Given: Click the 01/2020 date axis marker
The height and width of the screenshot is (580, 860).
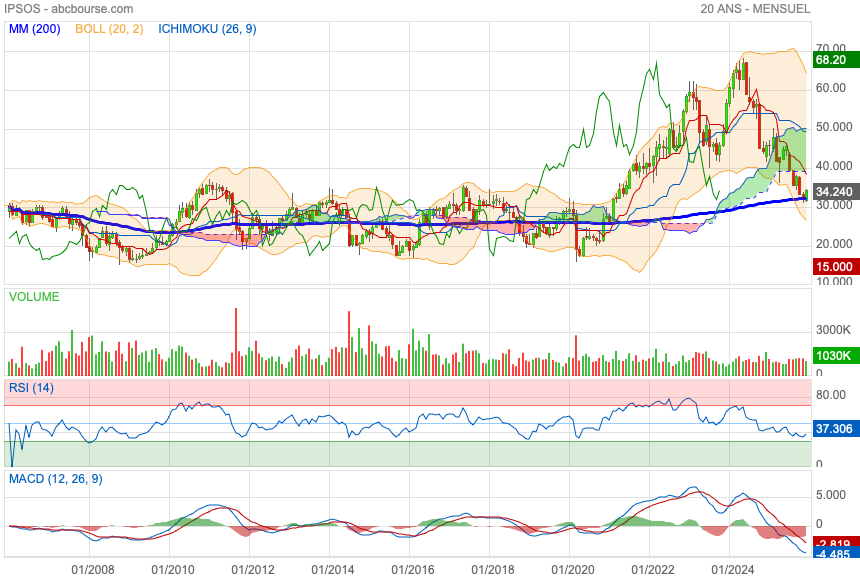Looking at the screenshot, I should click(570, 569).
